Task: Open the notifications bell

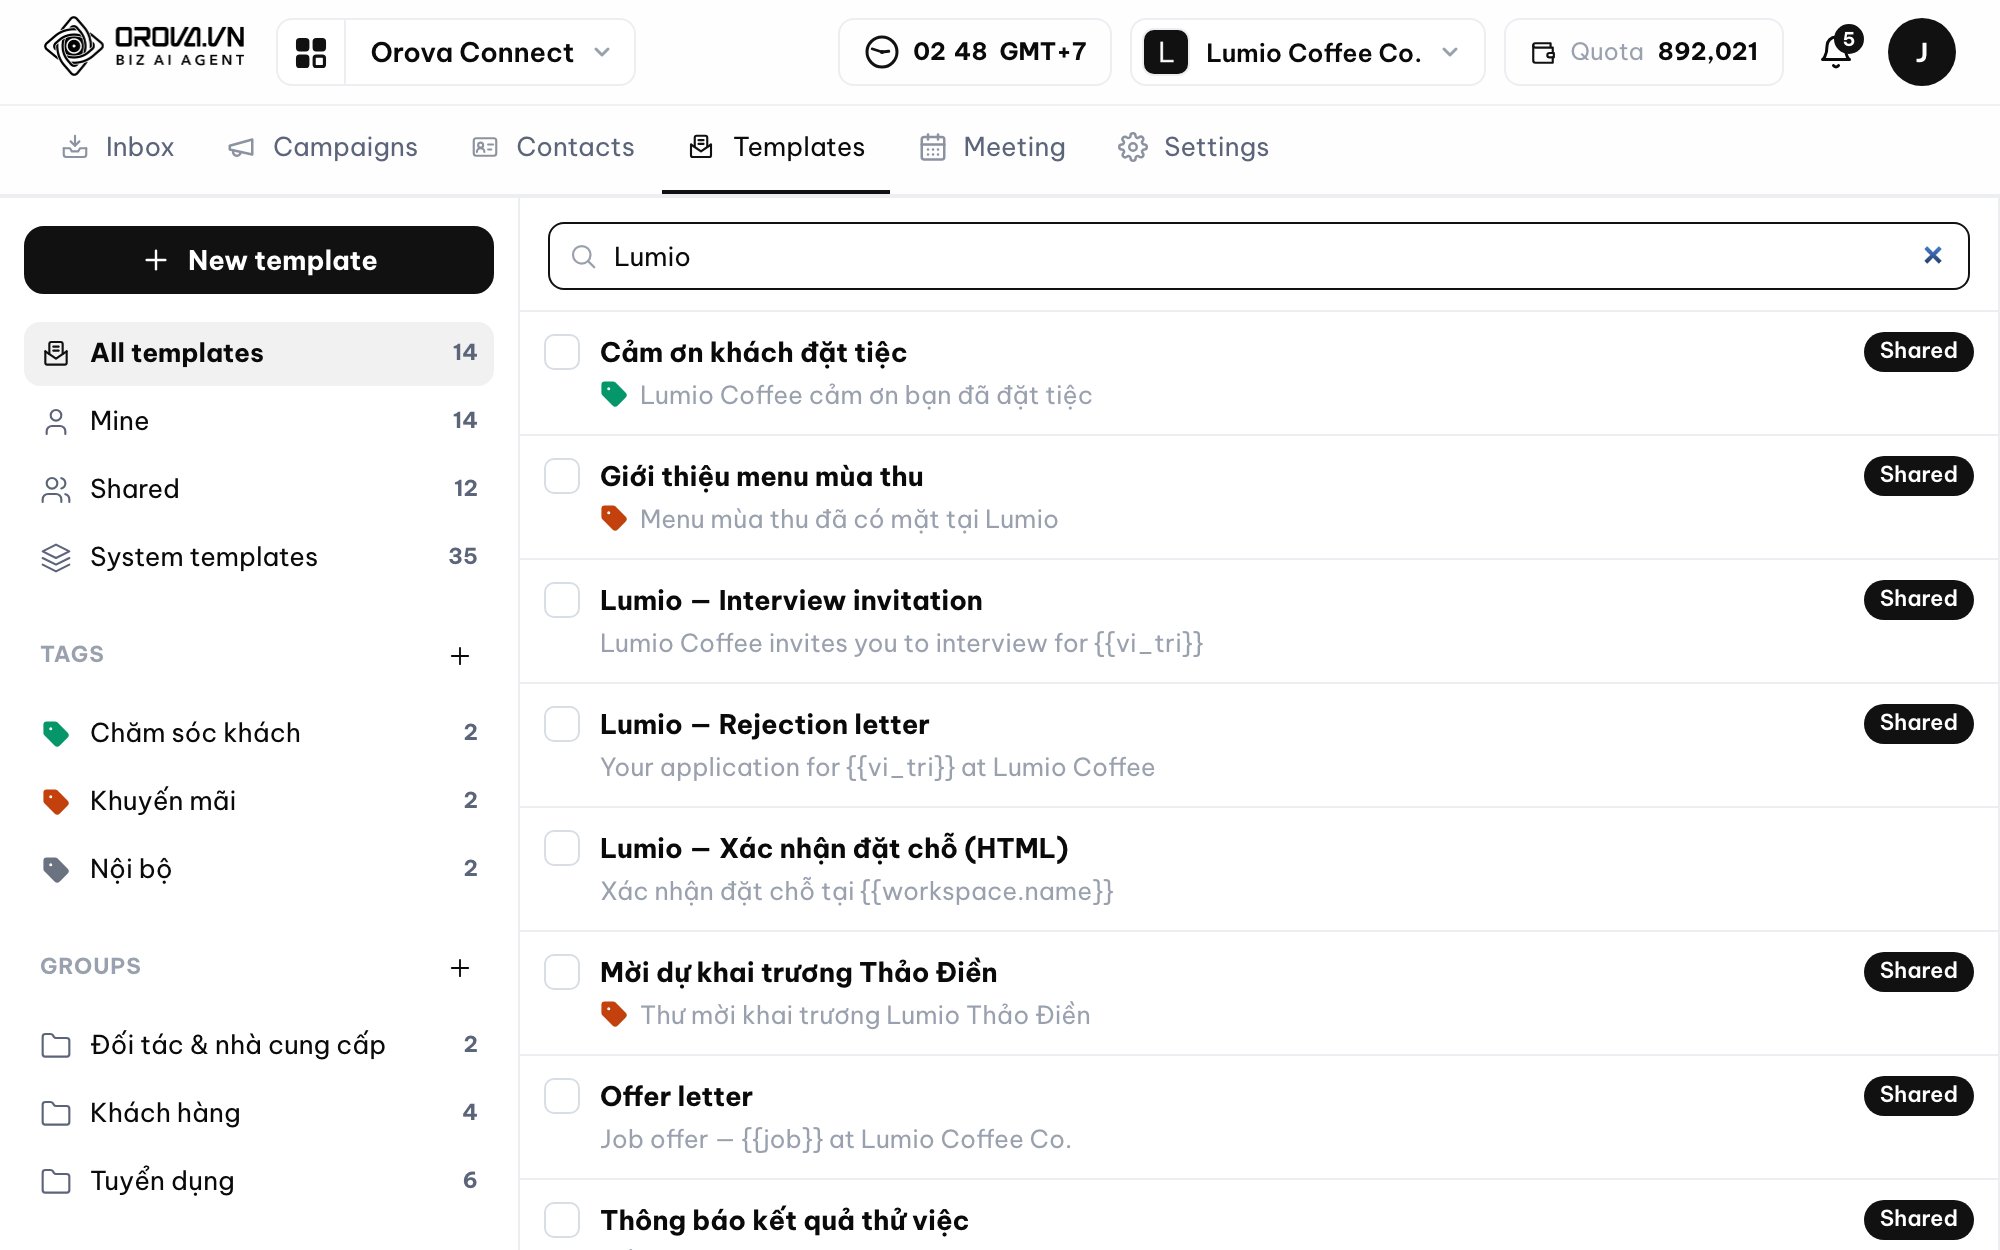Action: [x=1836, y=52]
